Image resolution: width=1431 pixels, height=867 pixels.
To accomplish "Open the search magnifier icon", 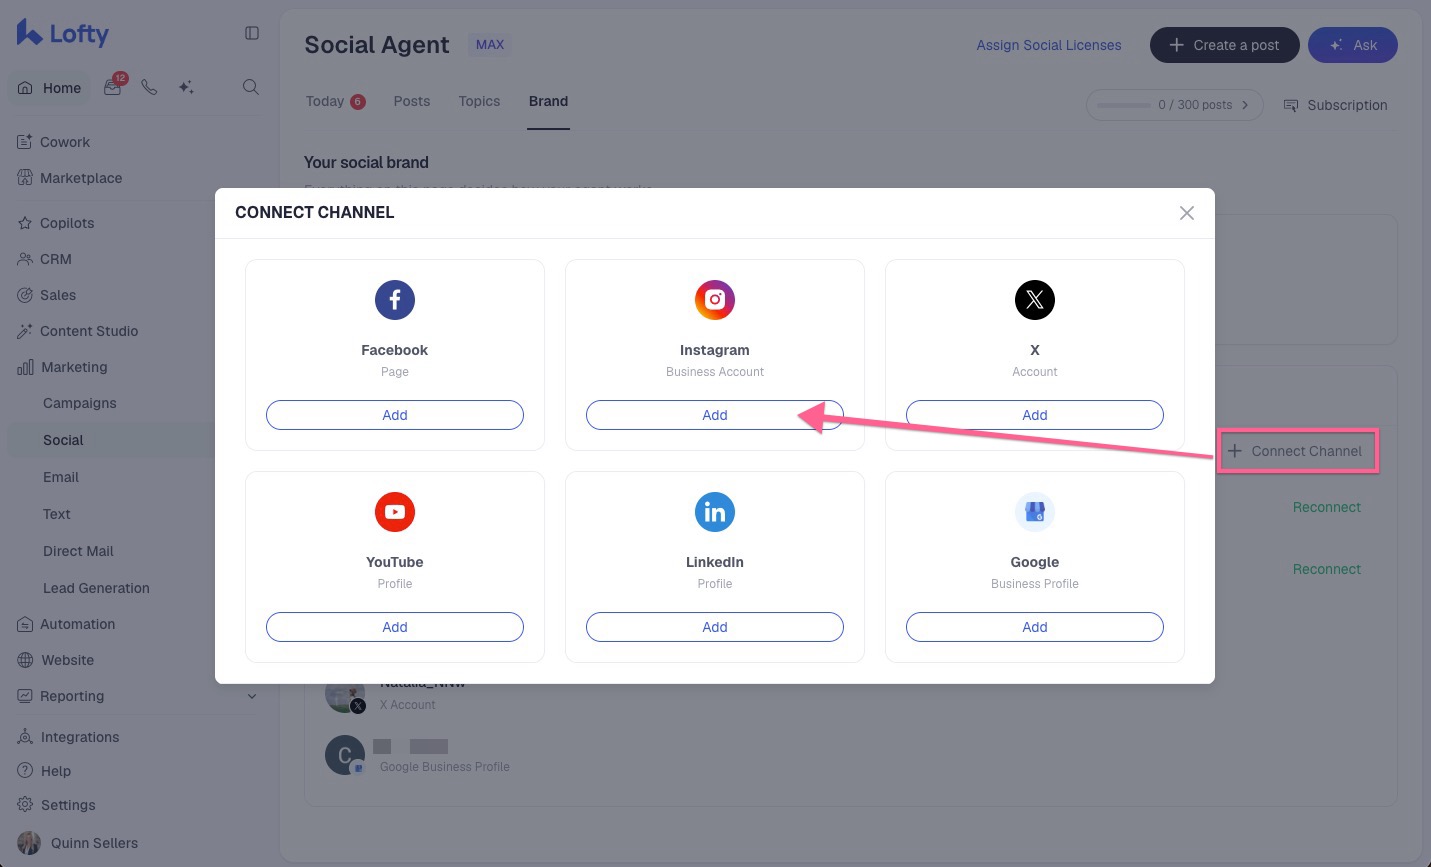I will point(251,87).
